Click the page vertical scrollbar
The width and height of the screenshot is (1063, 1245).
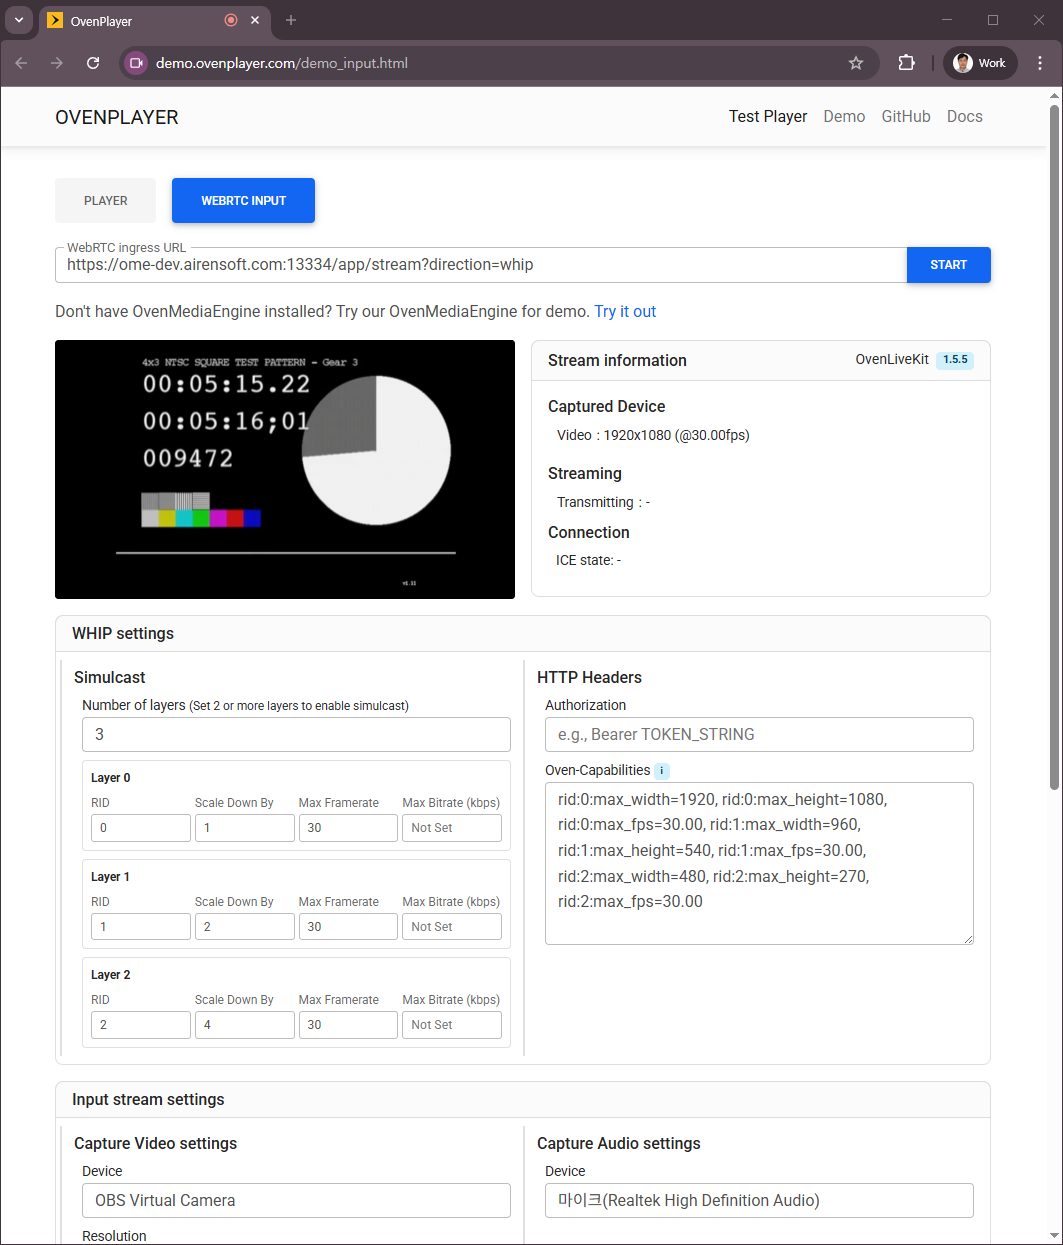tap(1054, 445)
